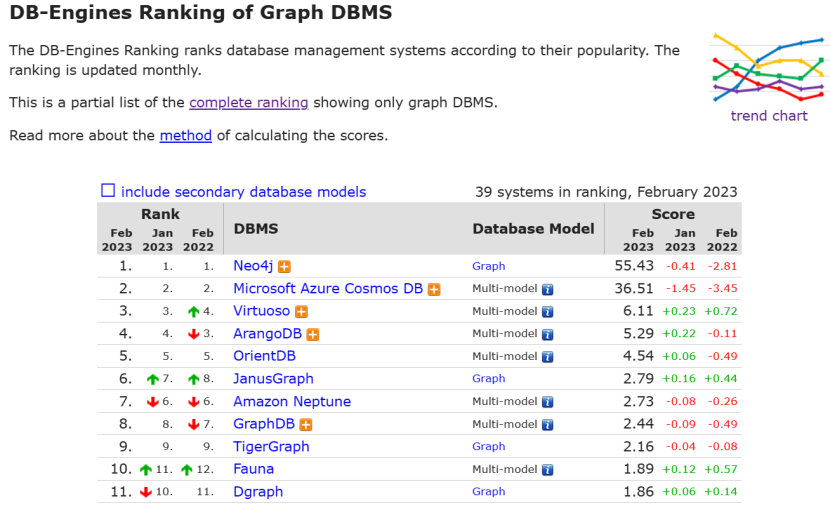
Task: Click the Graph model link in JanusGraph row
Action: coord(489,378)
